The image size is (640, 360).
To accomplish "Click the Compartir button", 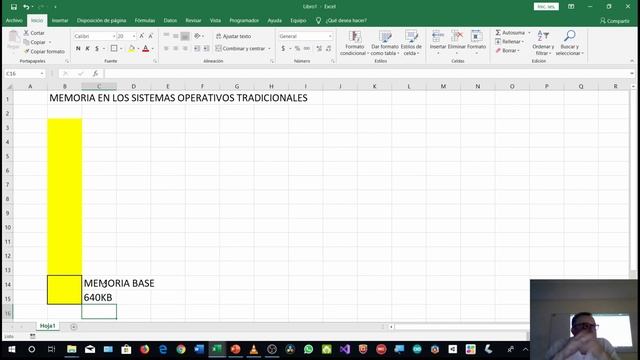I will click(614, 20).
